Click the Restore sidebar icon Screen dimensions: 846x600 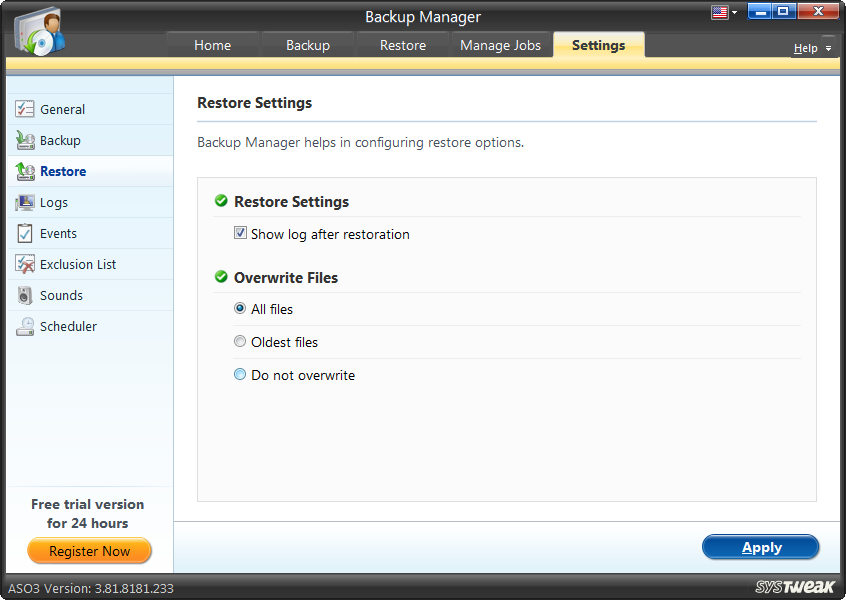[25, 170]
